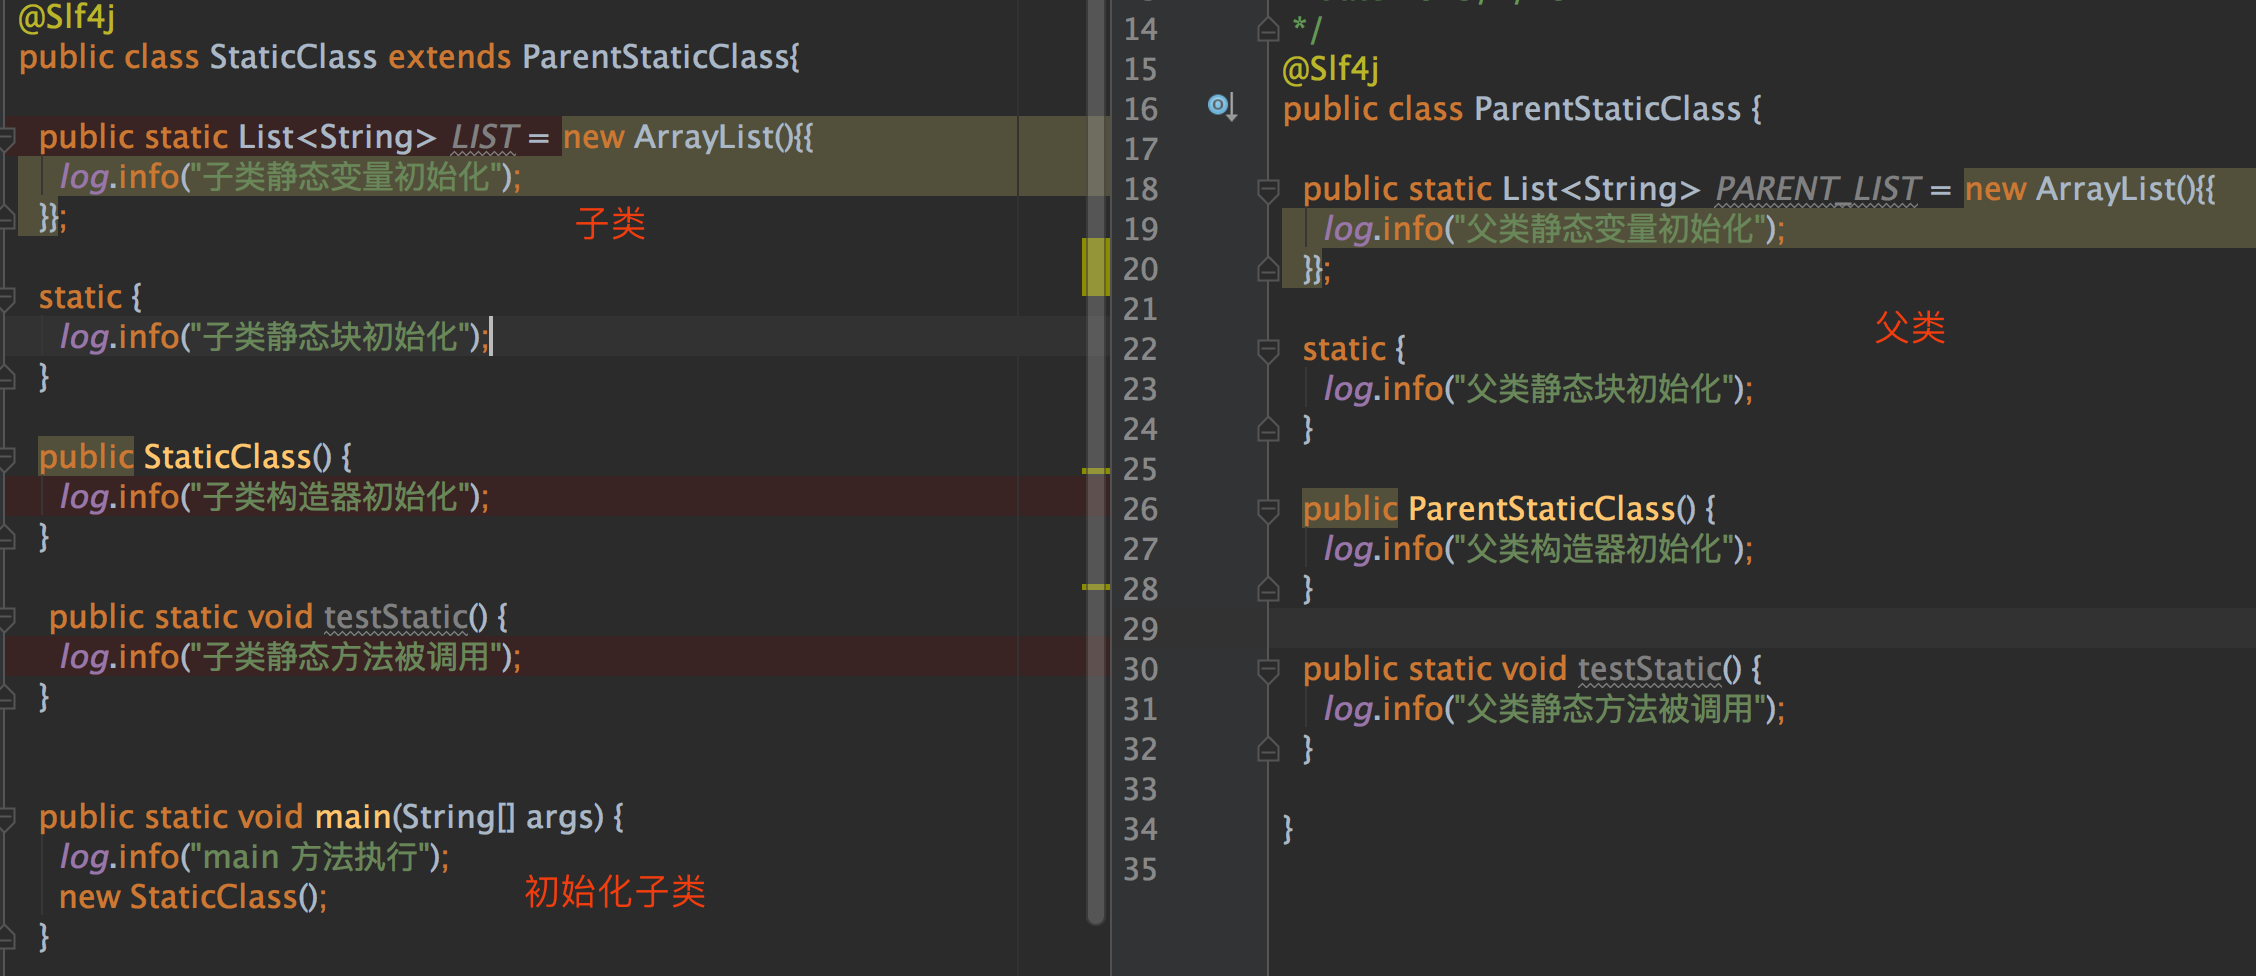
Task: Collapse the parent static block on line 22
Action: (1268, 349)
